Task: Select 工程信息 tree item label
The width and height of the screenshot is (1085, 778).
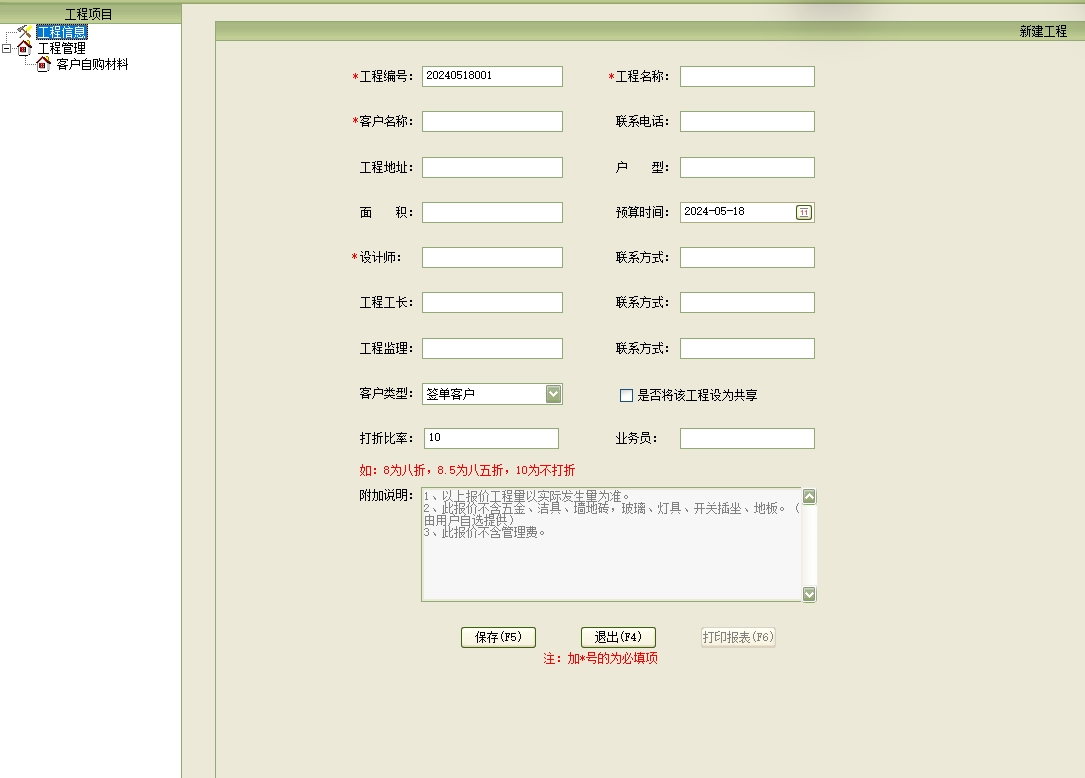Action: pos(62,32)
